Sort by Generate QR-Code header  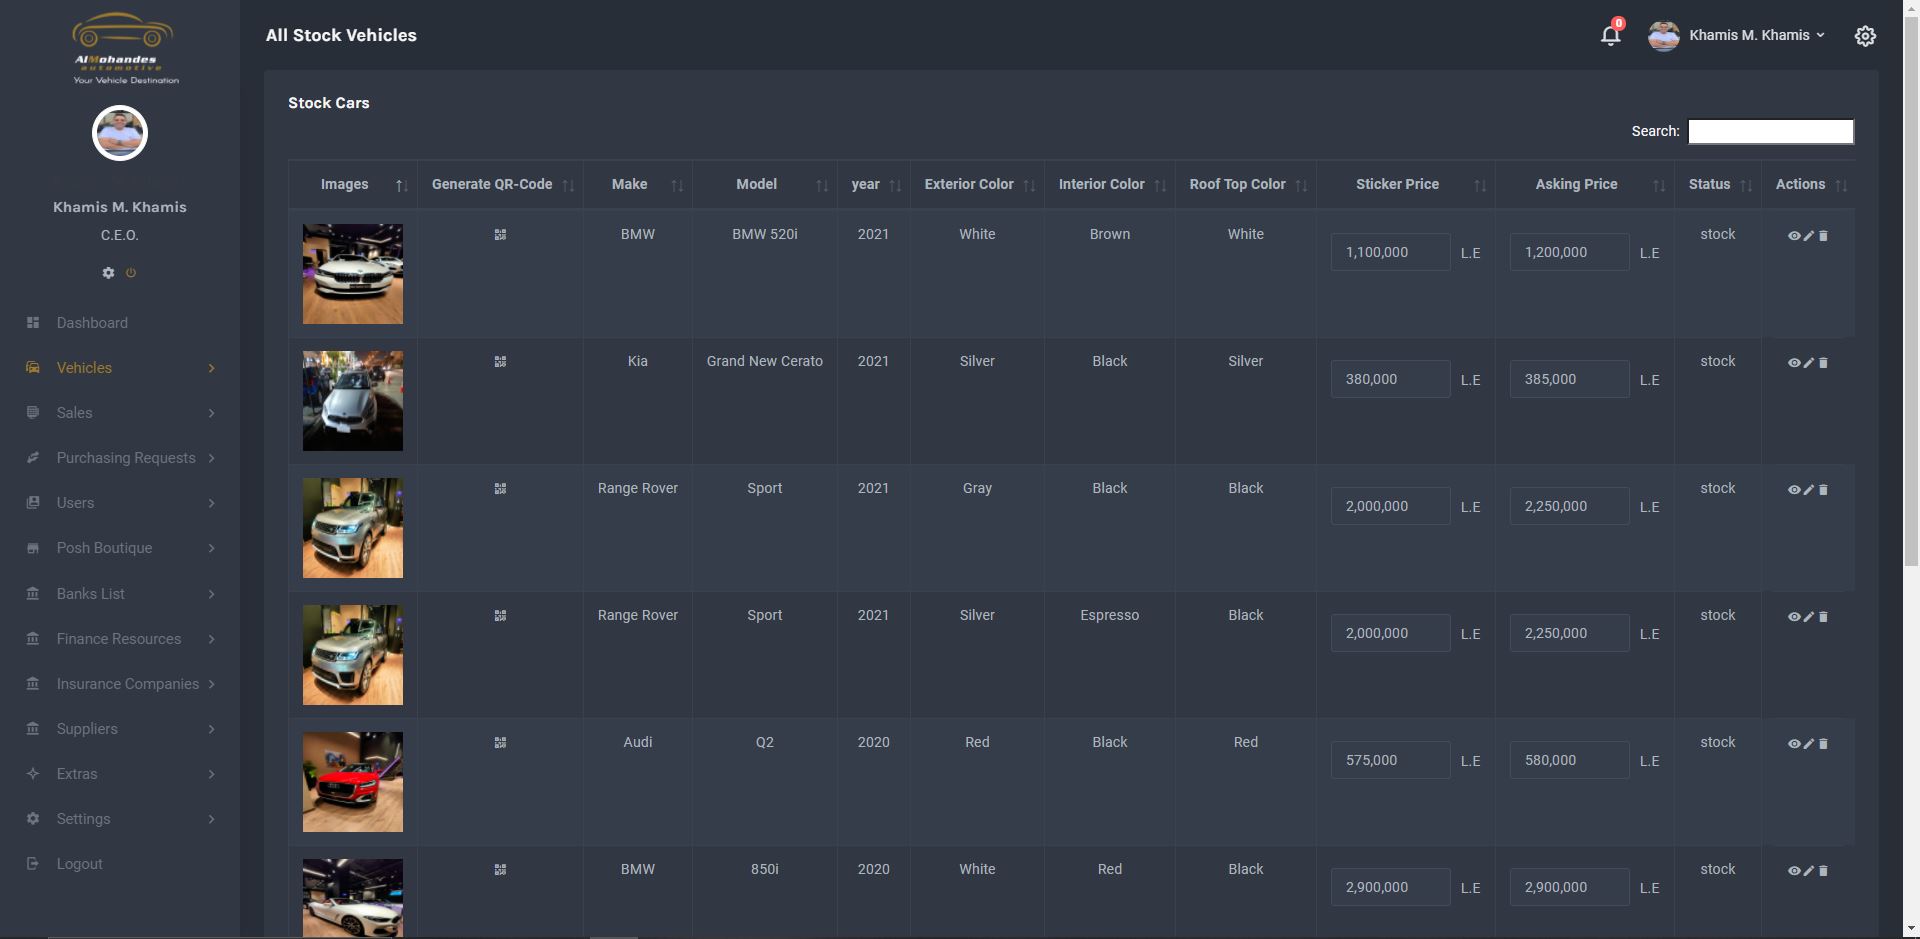500,184
